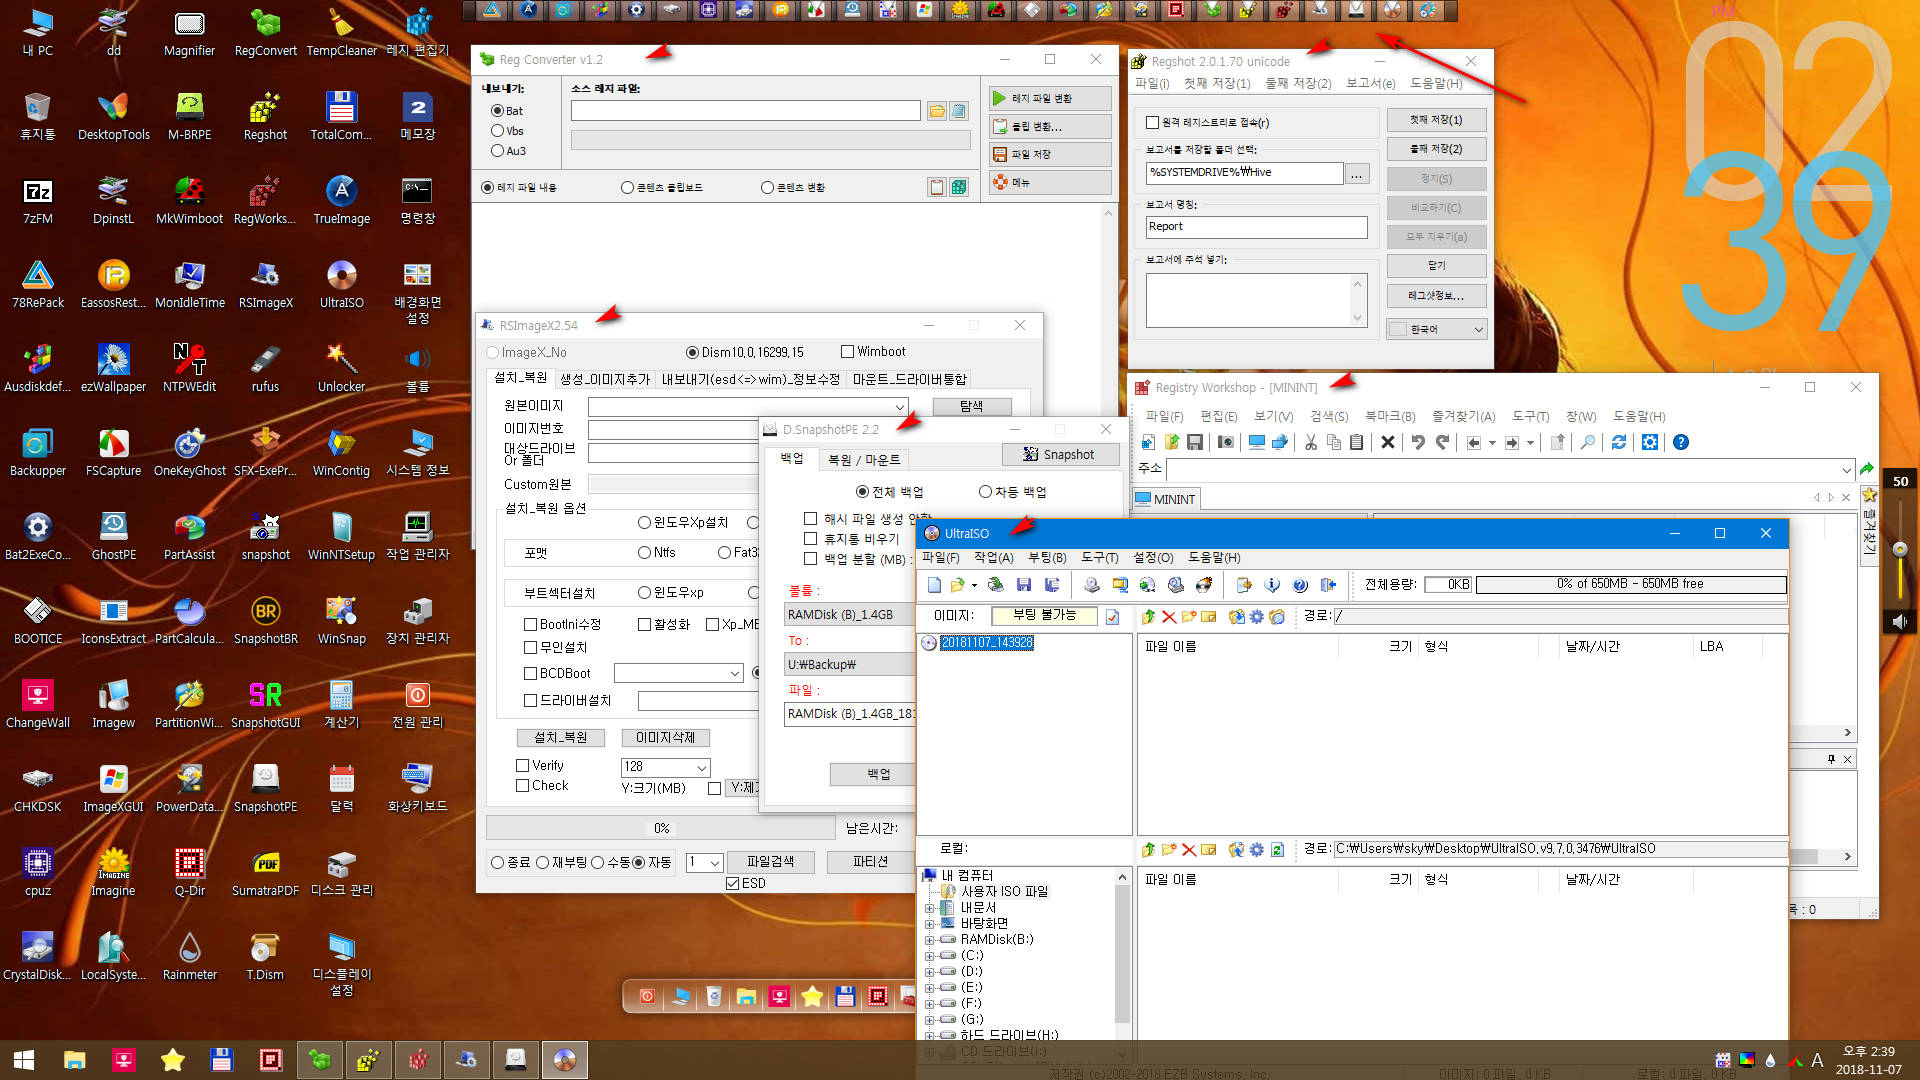Open the UltraISO desktop shortcut
Image resolution: width=1920 pixels, height=1080 pixels.
341,285
